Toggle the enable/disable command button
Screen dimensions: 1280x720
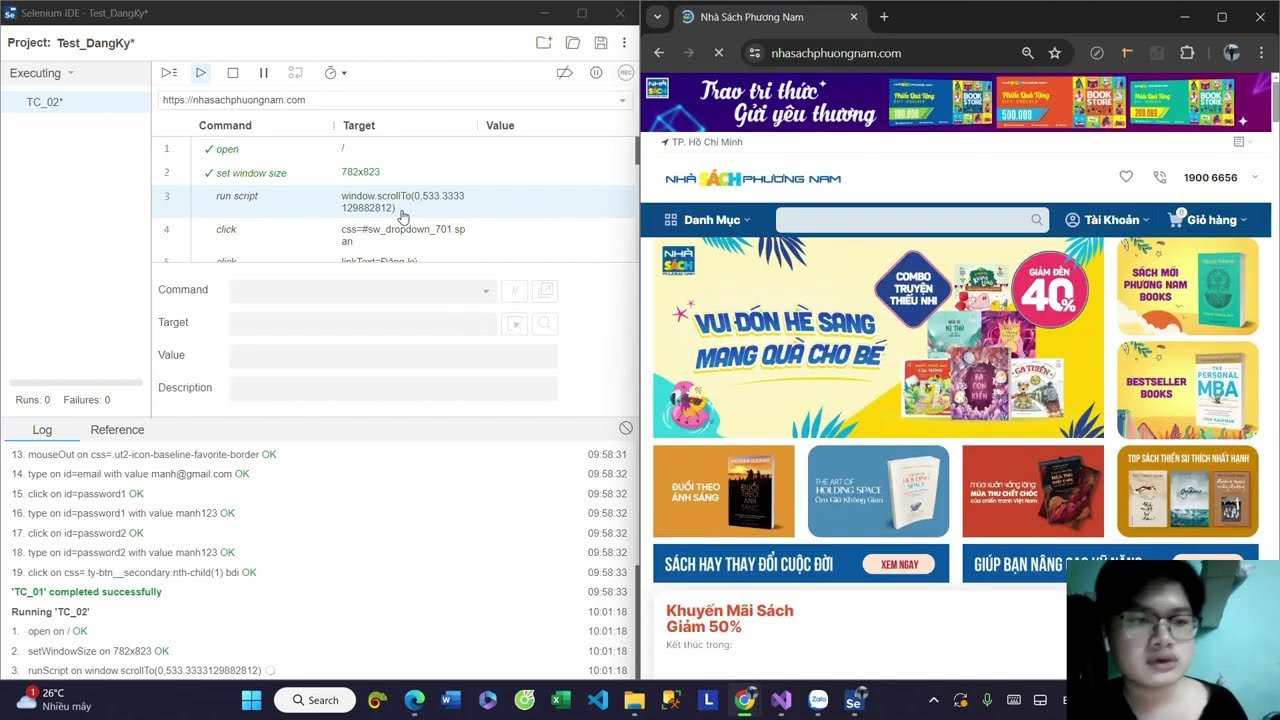pyautogui.click(x=514, y=291)
